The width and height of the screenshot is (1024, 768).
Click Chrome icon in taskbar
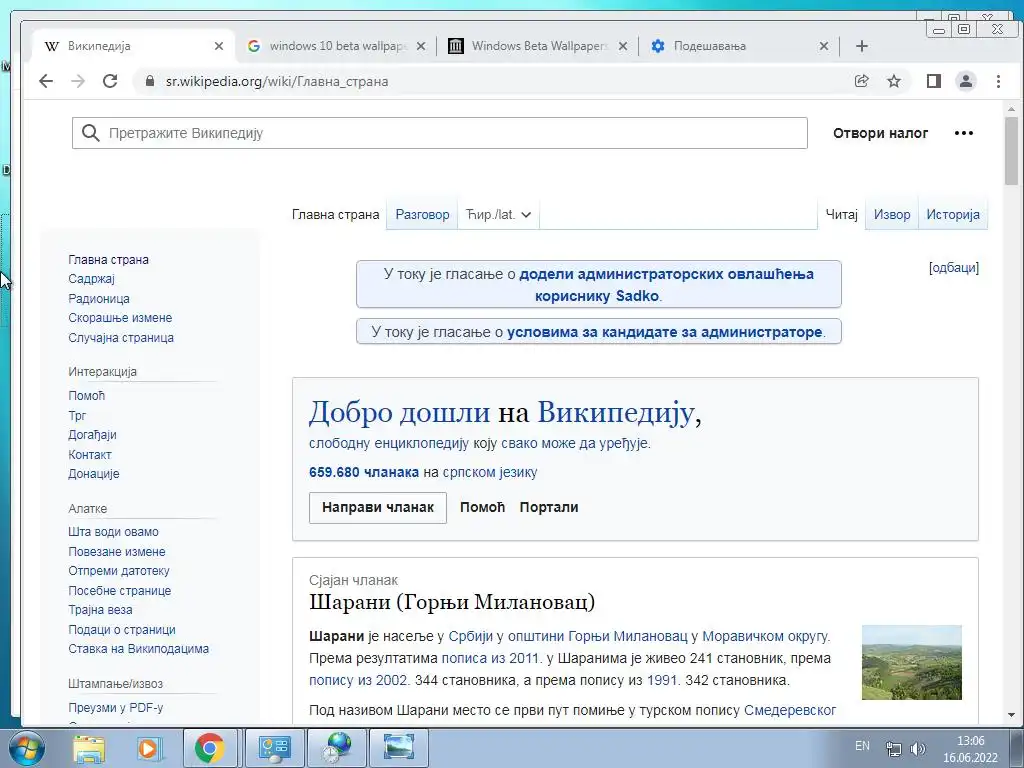coord(209,748)
